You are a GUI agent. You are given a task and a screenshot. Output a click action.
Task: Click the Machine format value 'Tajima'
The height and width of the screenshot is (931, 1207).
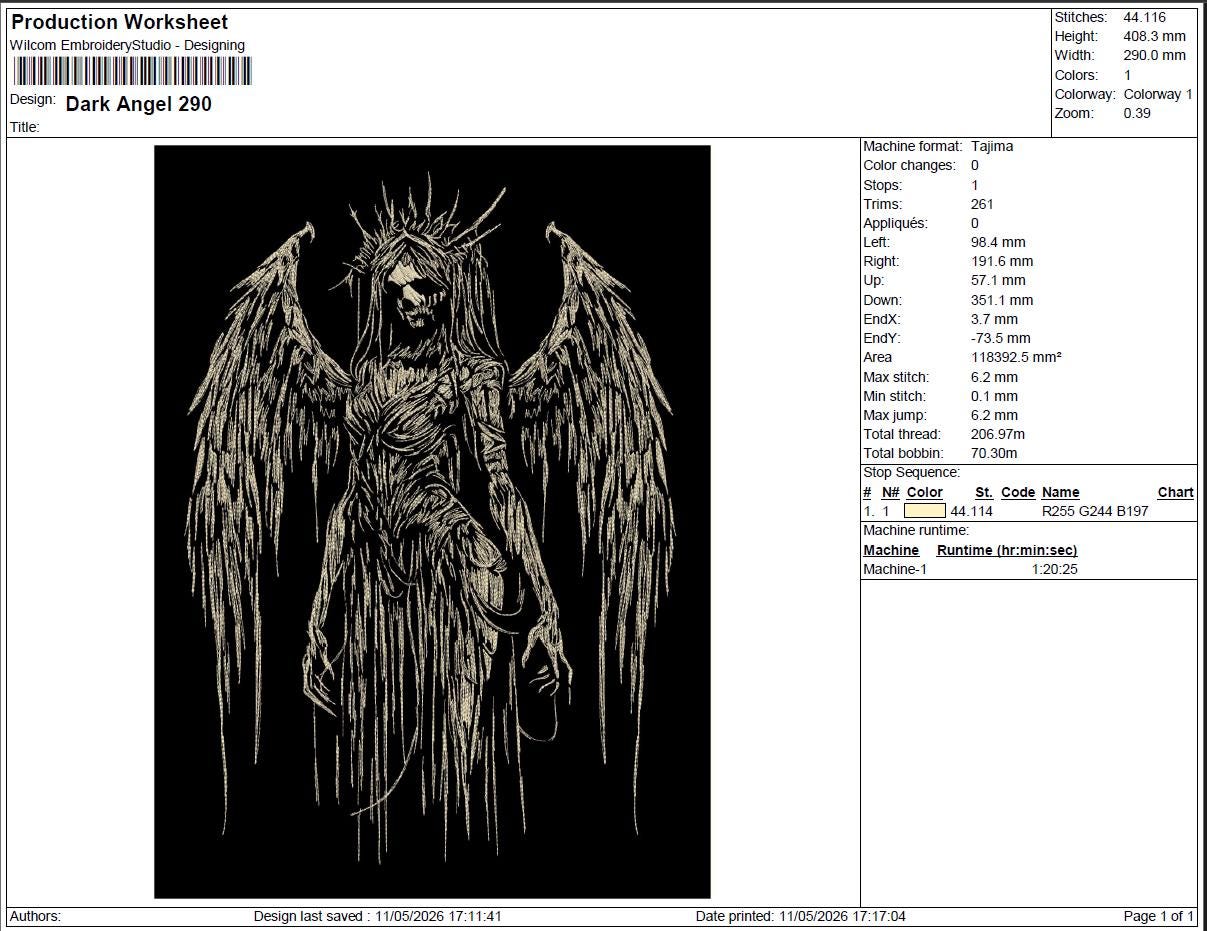tap(992, 146)
